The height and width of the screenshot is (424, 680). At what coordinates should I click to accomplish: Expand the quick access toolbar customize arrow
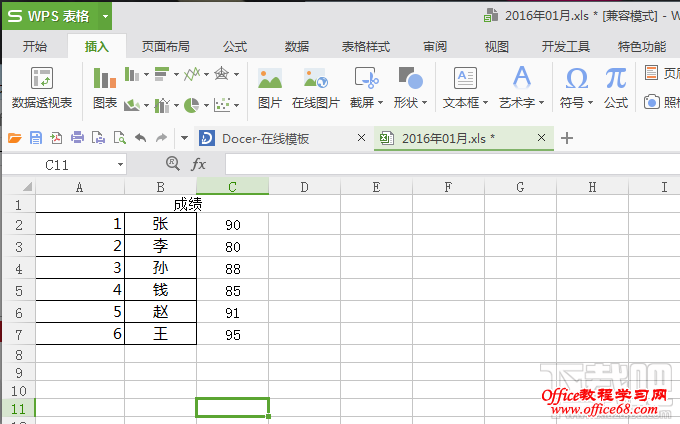pos(184,138)
